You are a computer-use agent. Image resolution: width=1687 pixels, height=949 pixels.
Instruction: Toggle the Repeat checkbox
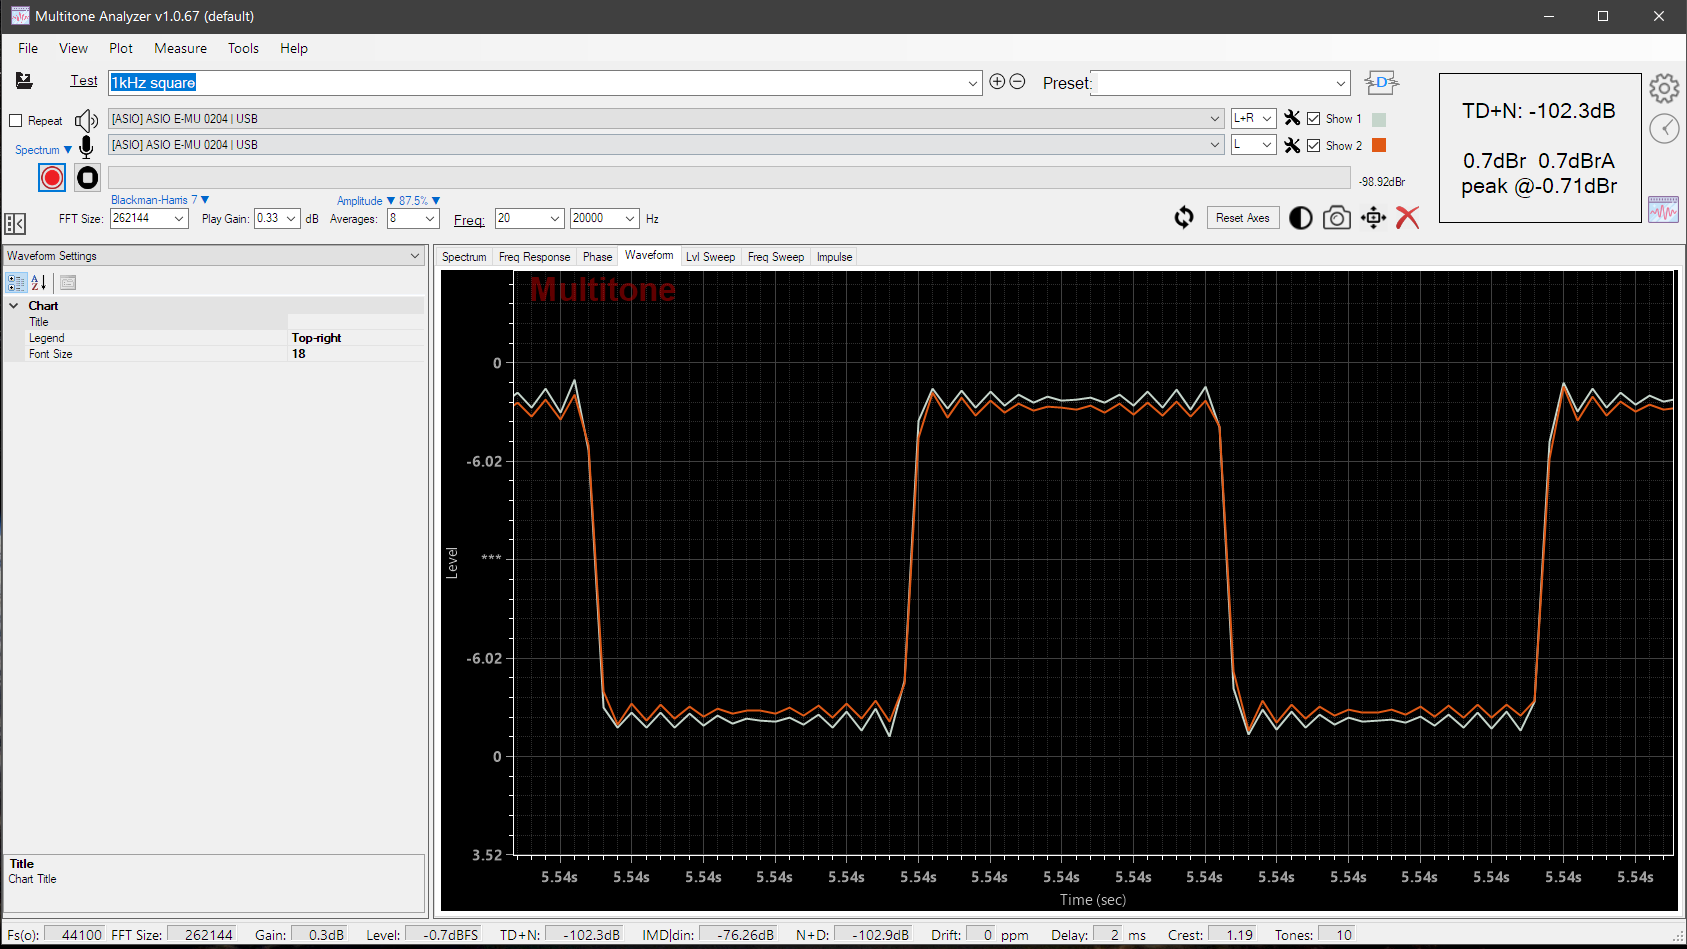[x=16, y=121]
